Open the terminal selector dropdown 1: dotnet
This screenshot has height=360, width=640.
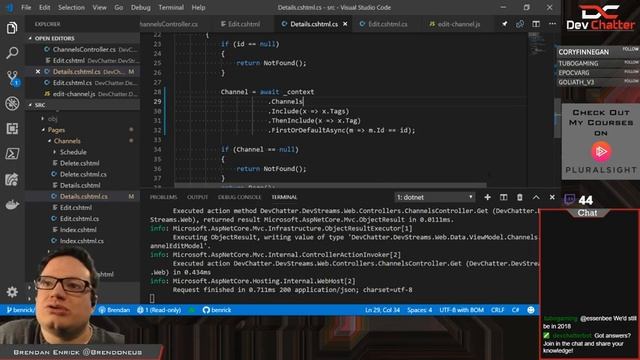click(x=435, y=197)
